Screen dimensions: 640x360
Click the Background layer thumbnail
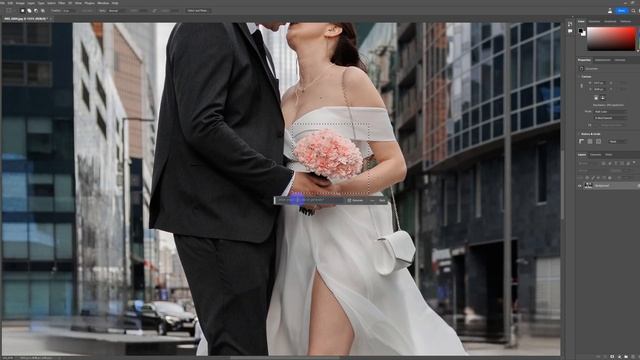click(588, 186)
